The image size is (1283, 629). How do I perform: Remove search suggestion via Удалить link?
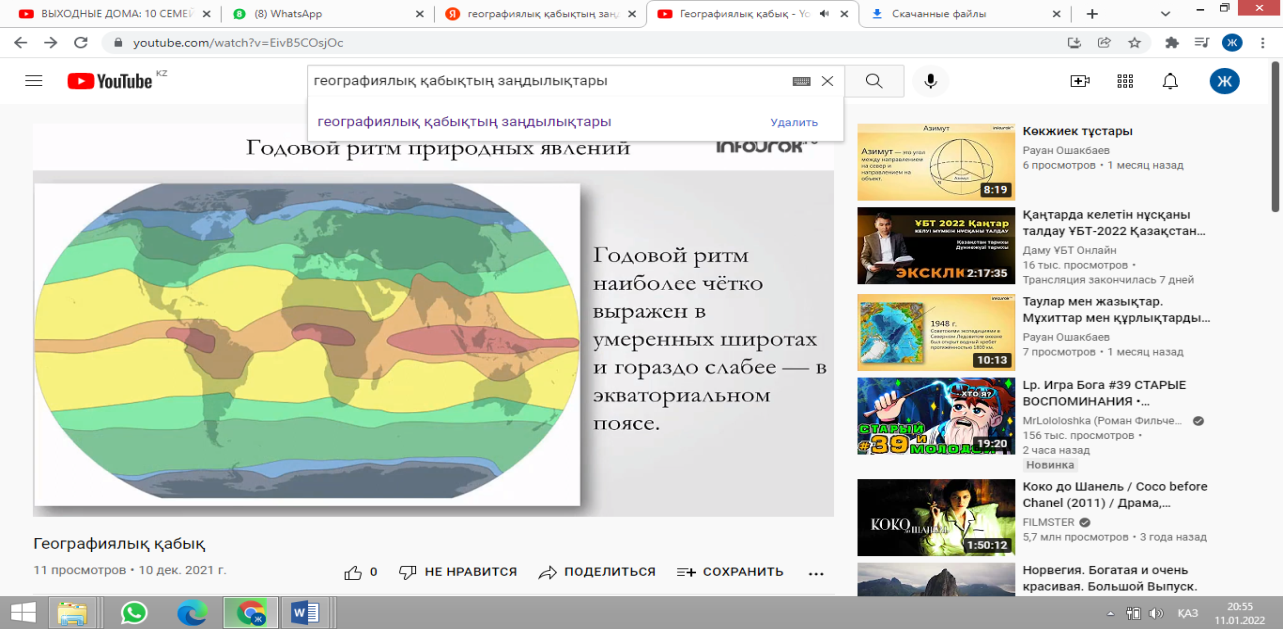coord(794,122)
